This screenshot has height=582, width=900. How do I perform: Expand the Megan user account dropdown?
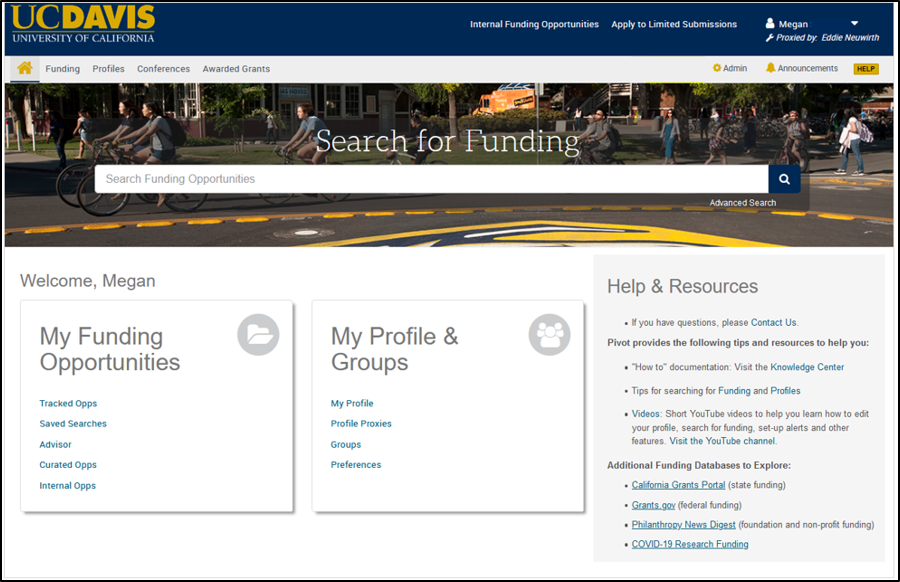pyautogui.click(x=854, y=23)
